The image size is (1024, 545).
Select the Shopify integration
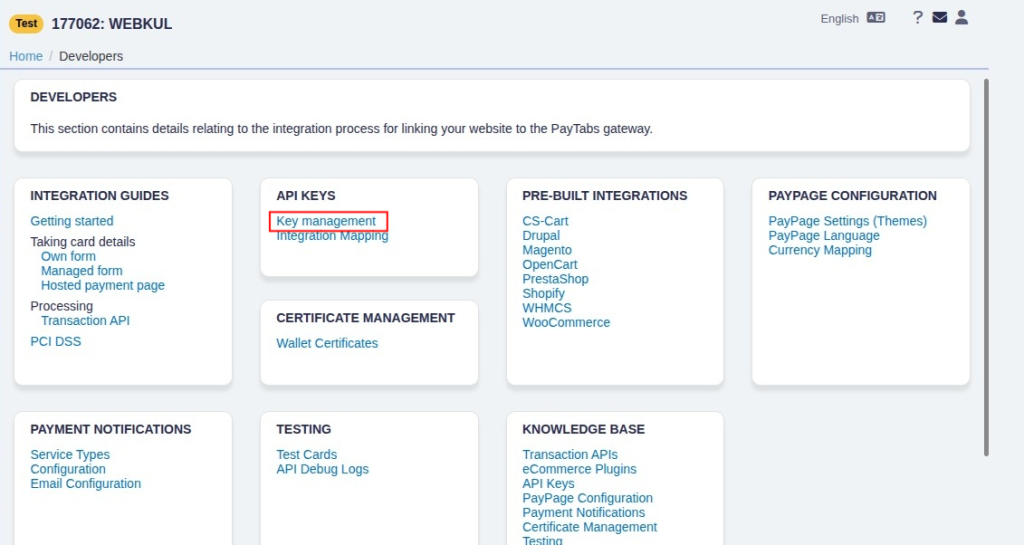point(543,294)
